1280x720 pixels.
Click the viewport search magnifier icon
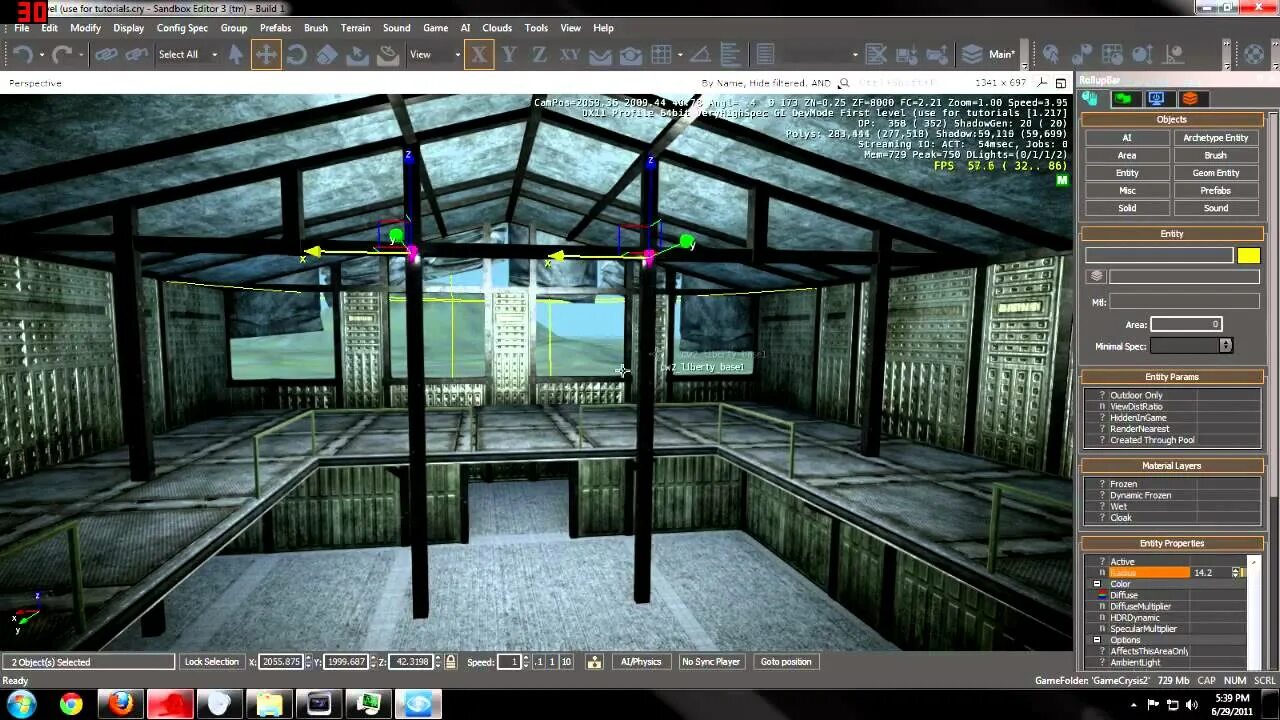844,84
